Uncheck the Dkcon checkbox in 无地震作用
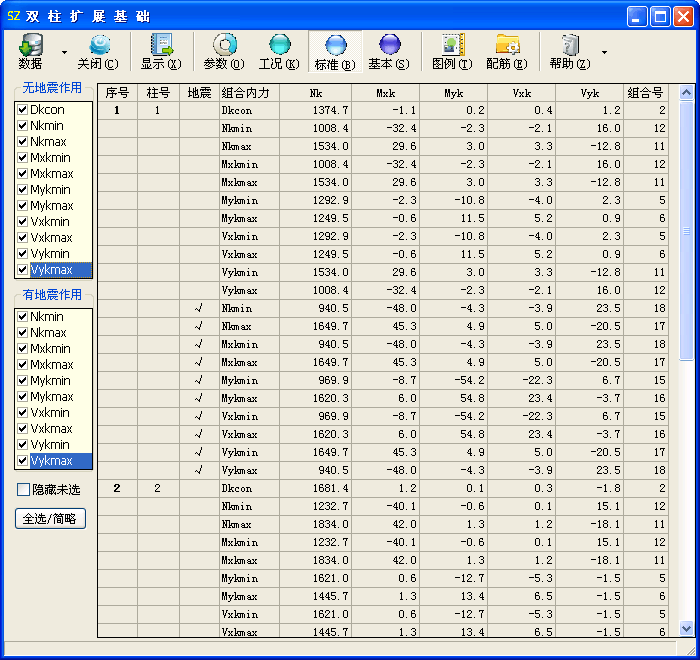Image resolution: width=700 pixels, height=660 pixels. point(22,110)
